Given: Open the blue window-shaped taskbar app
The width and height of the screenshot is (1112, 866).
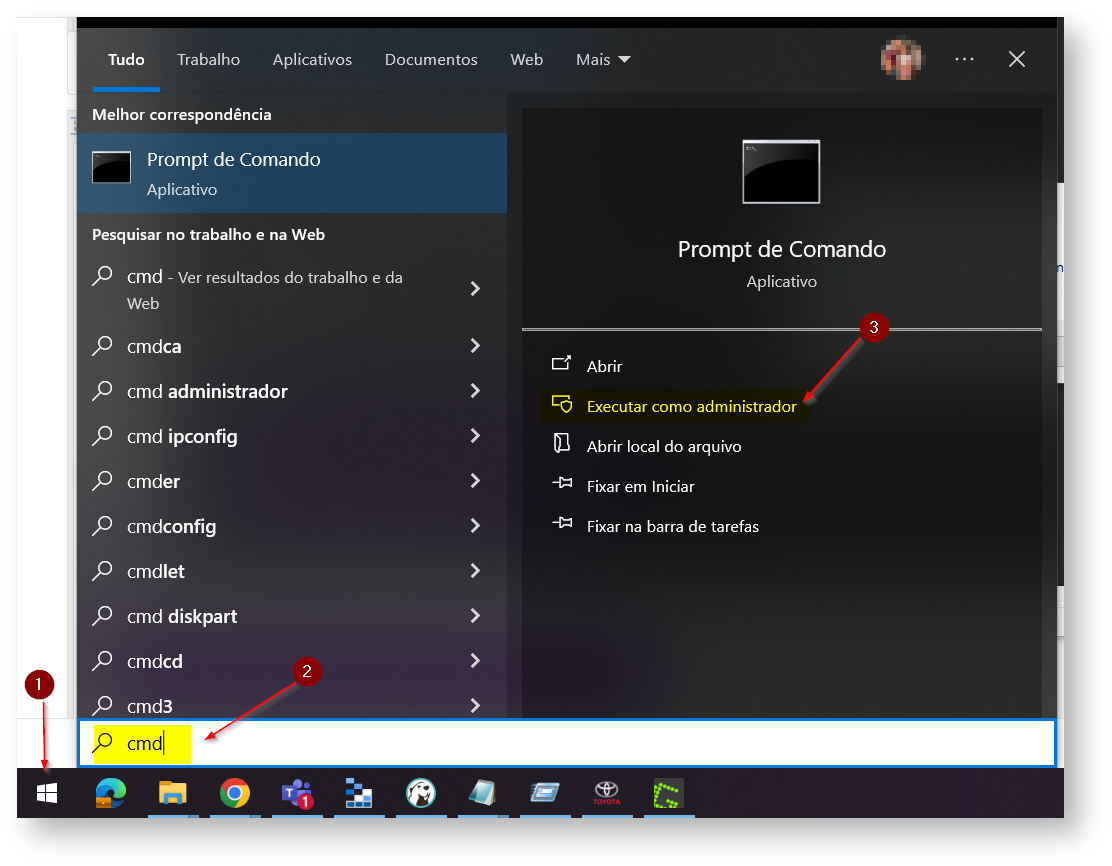Looking at the screenshot, I should (x=545, y=792).
